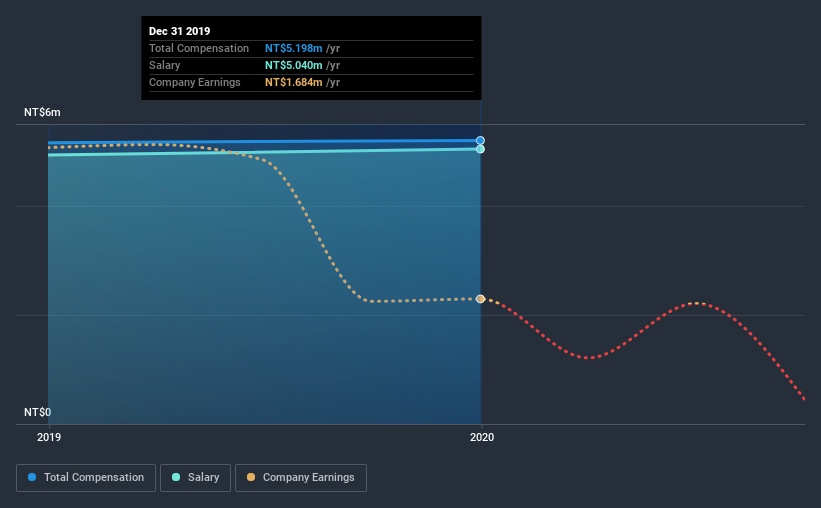This screenshot has width=821, height=508.
Task: Toggle the Salary legend button
Action: tap(195, 478)
